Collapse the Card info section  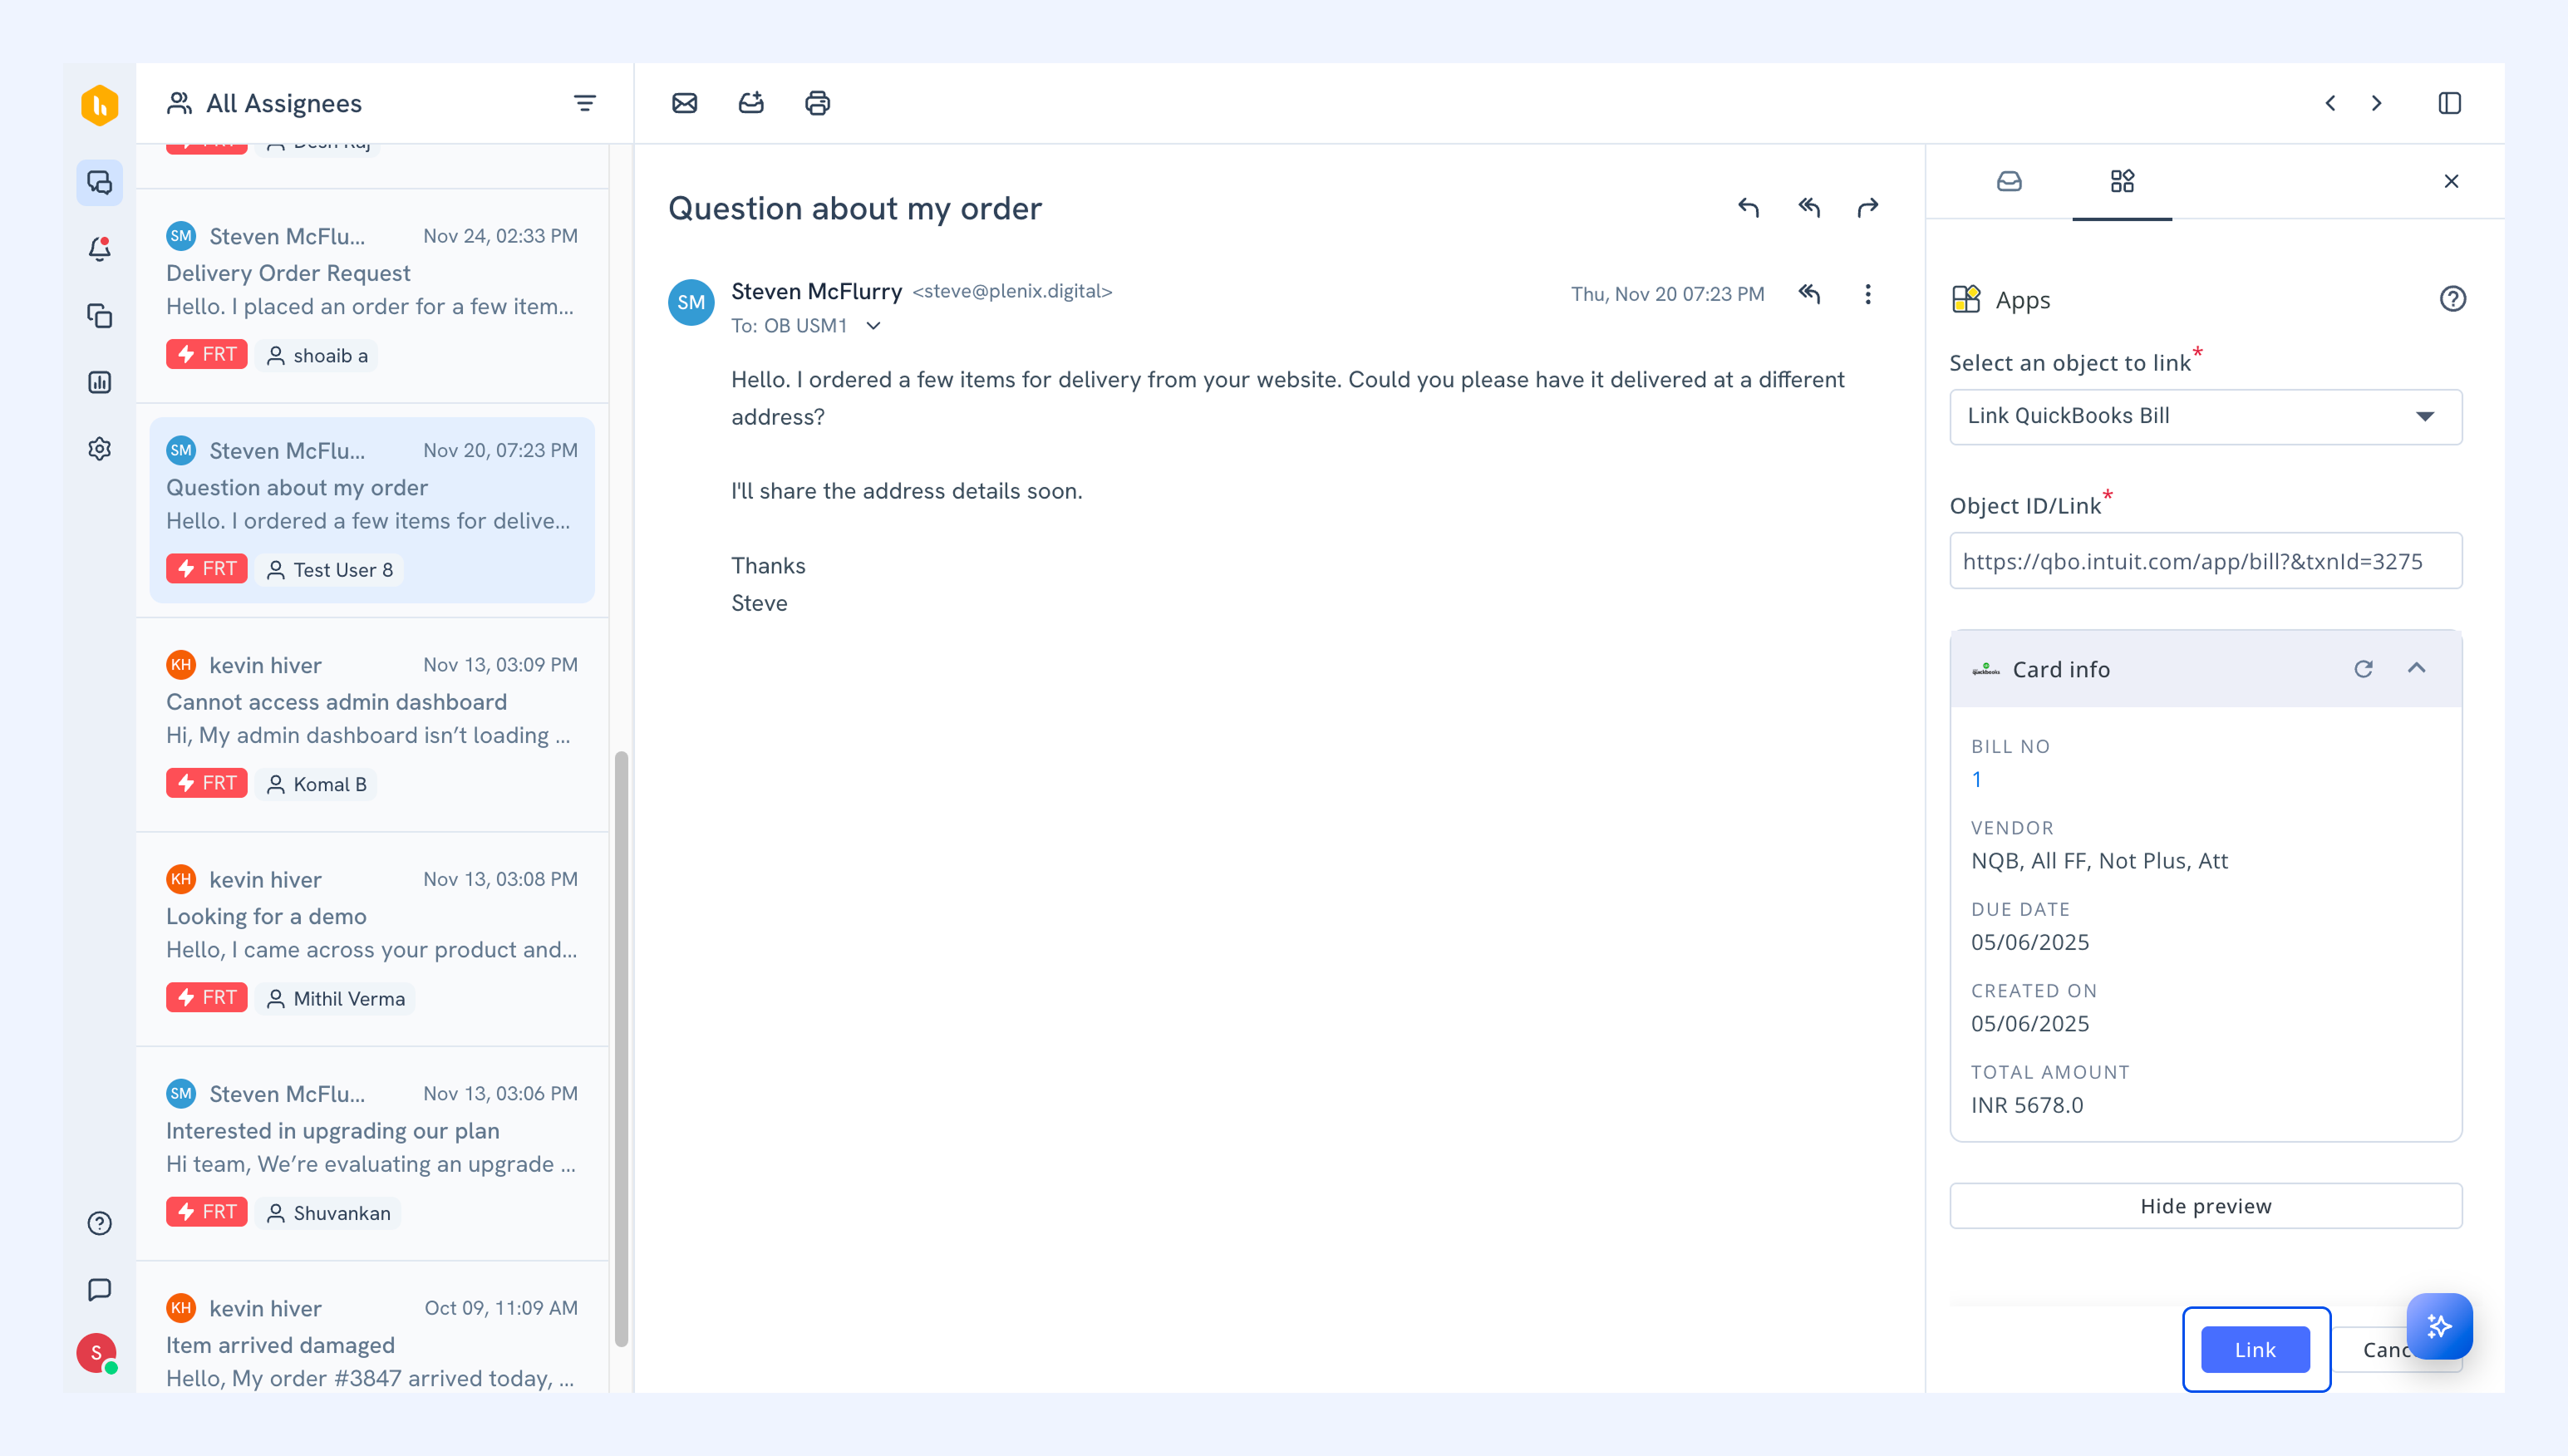2417,668
